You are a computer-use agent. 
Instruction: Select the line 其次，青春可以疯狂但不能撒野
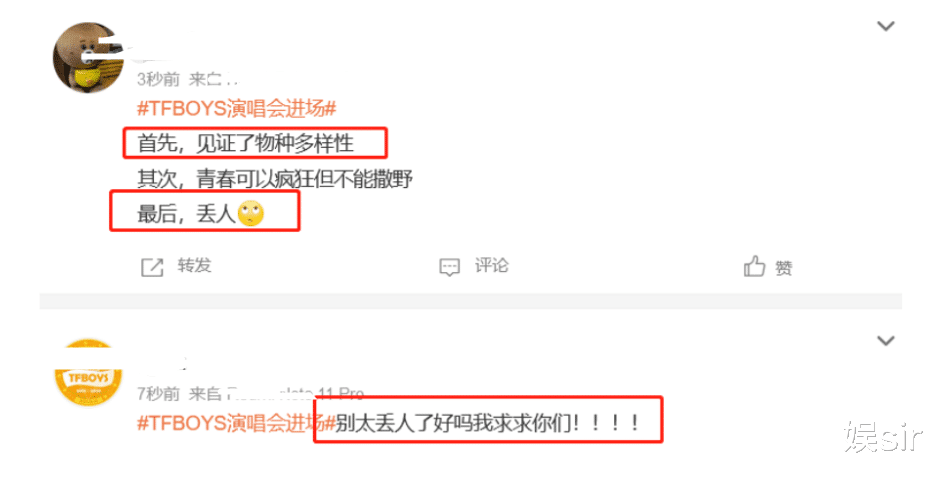tap(275, 179)
